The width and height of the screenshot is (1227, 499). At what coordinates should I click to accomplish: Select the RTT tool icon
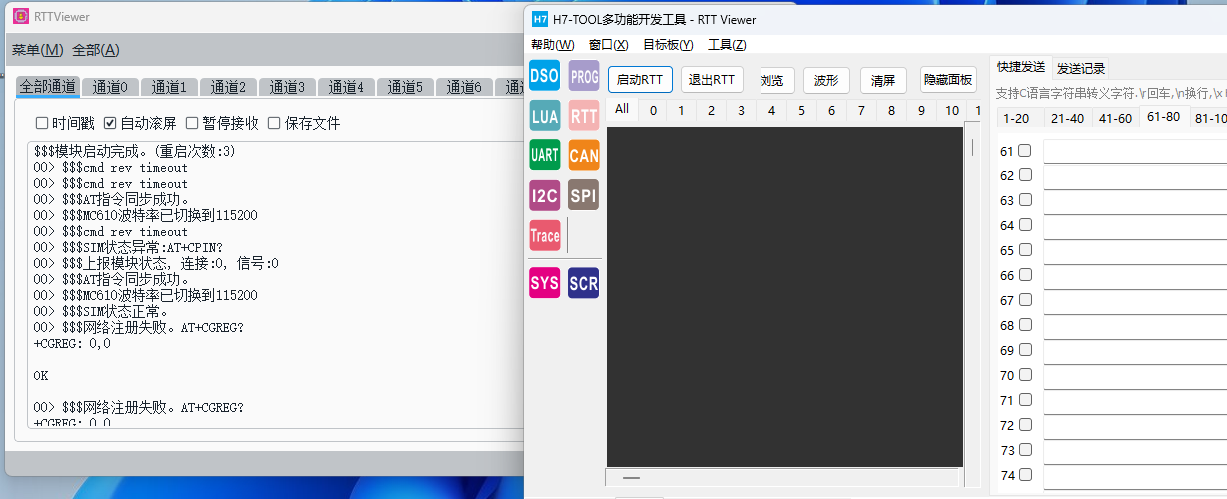[x=584, y=116]
